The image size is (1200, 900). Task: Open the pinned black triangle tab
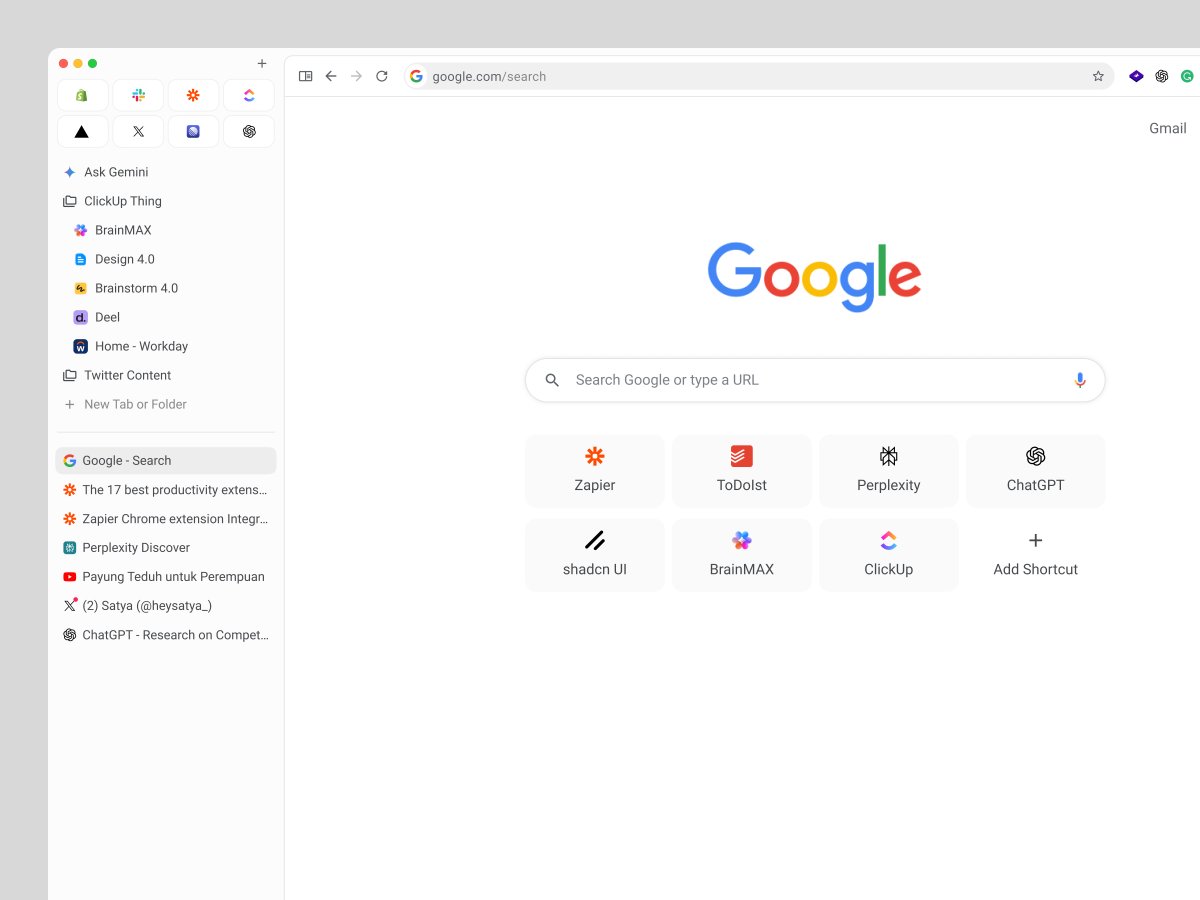coord(83,131)
